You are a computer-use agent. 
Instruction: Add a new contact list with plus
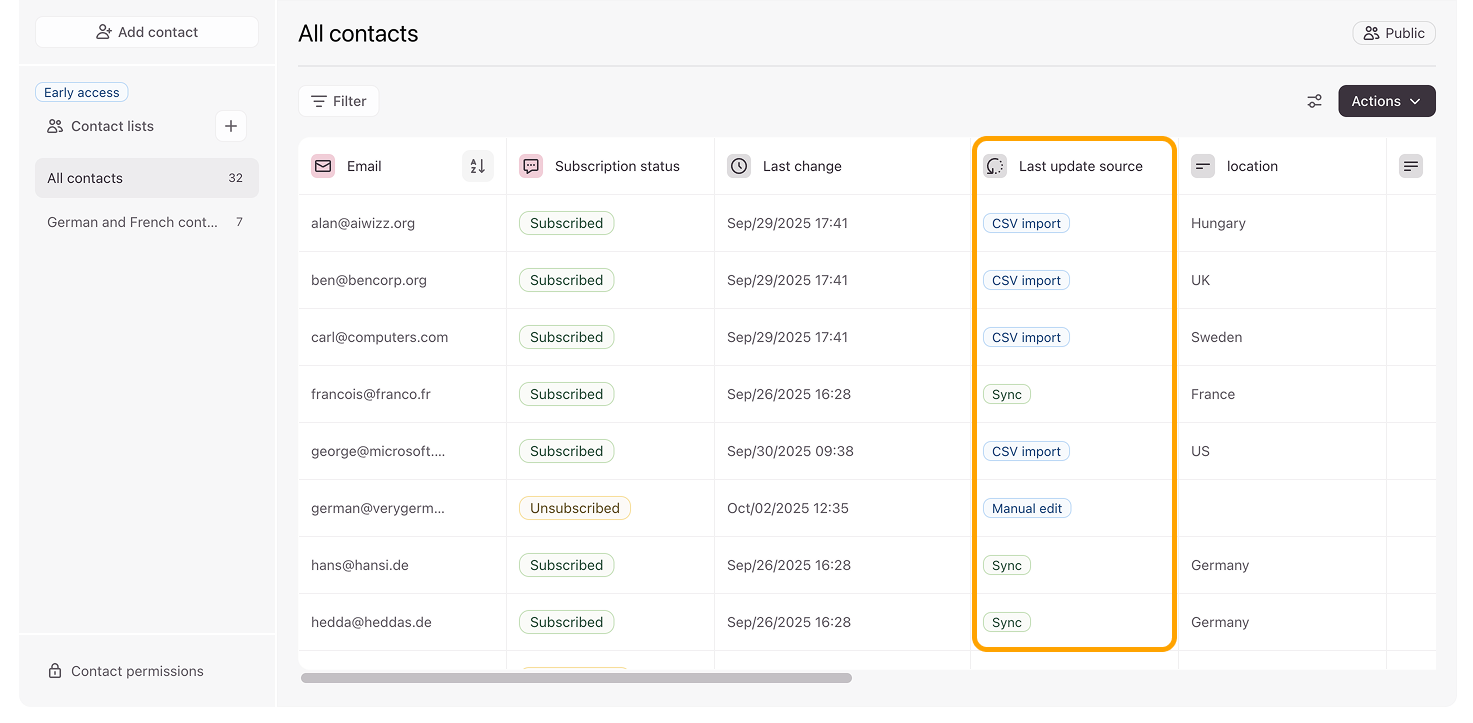(231, 126)
